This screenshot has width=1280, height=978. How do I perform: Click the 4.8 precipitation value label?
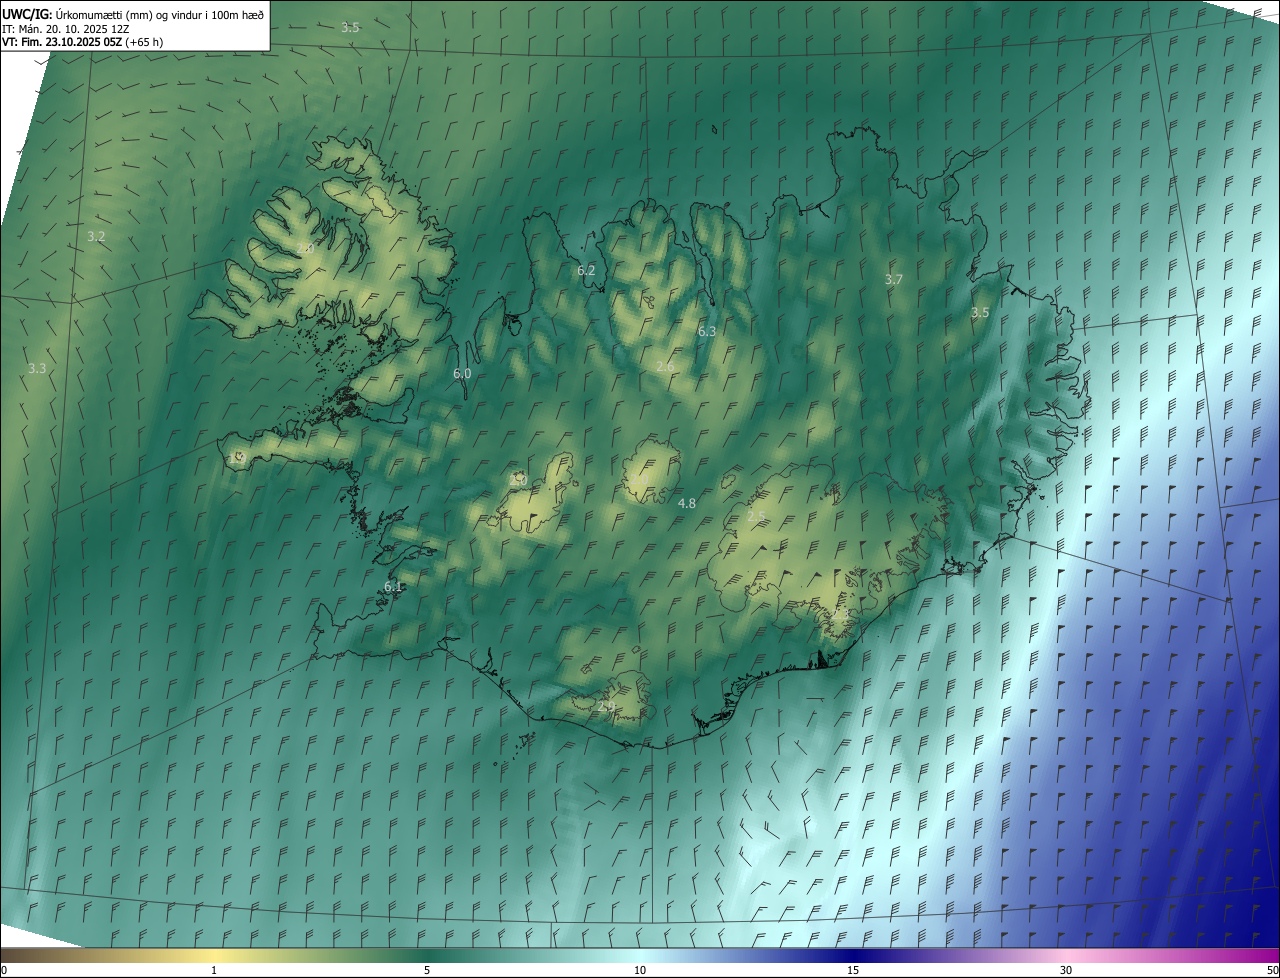pos(687,504)
